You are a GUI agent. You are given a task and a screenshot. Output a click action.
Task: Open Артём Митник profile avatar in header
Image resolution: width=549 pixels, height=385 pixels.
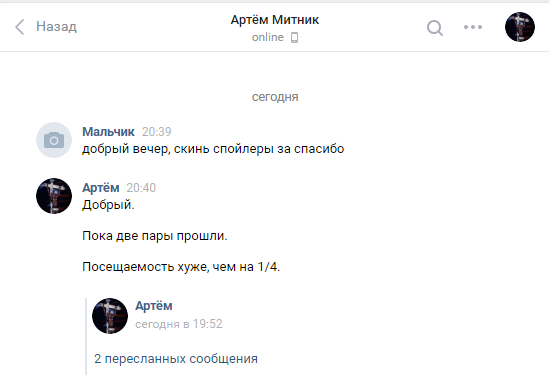click(520, 27)
